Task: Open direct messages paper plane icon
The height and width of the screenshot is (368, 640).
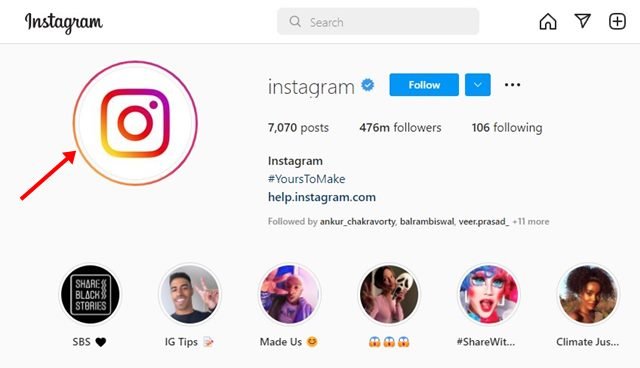Action: [582, 21]
